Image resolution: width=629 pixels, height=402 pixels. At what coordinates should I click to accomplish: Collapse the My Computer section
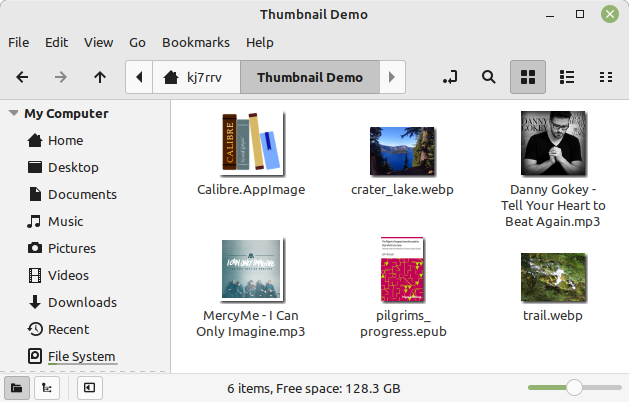point(14,113)
